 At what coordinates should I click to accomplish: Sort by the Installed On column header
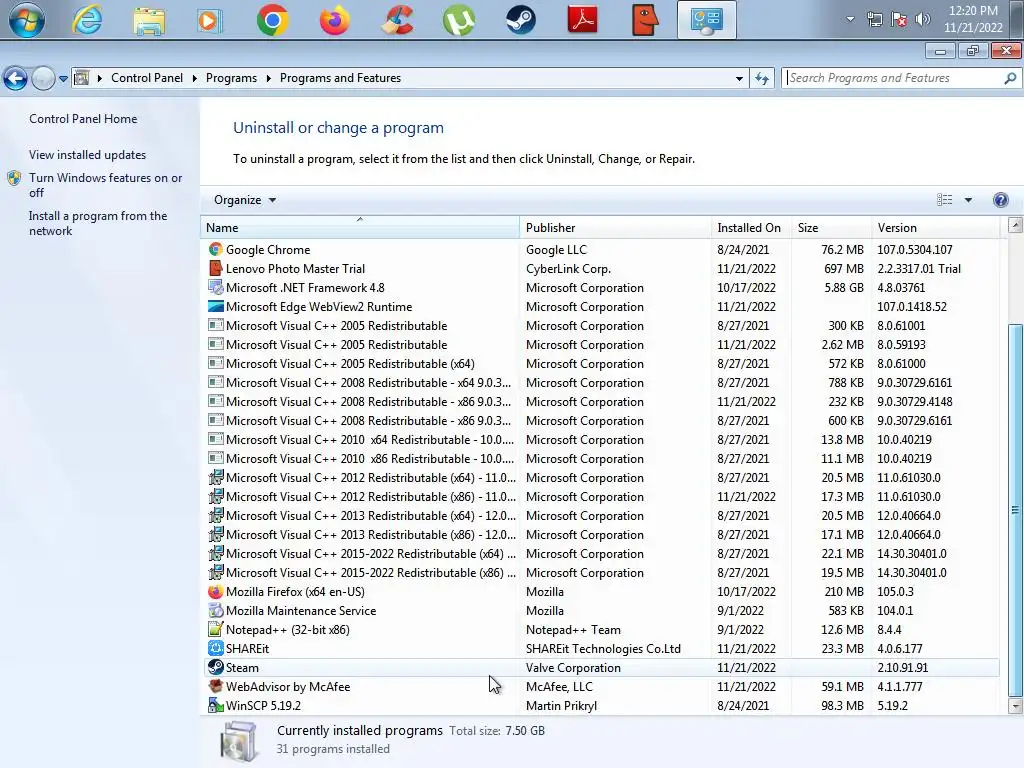751,227
